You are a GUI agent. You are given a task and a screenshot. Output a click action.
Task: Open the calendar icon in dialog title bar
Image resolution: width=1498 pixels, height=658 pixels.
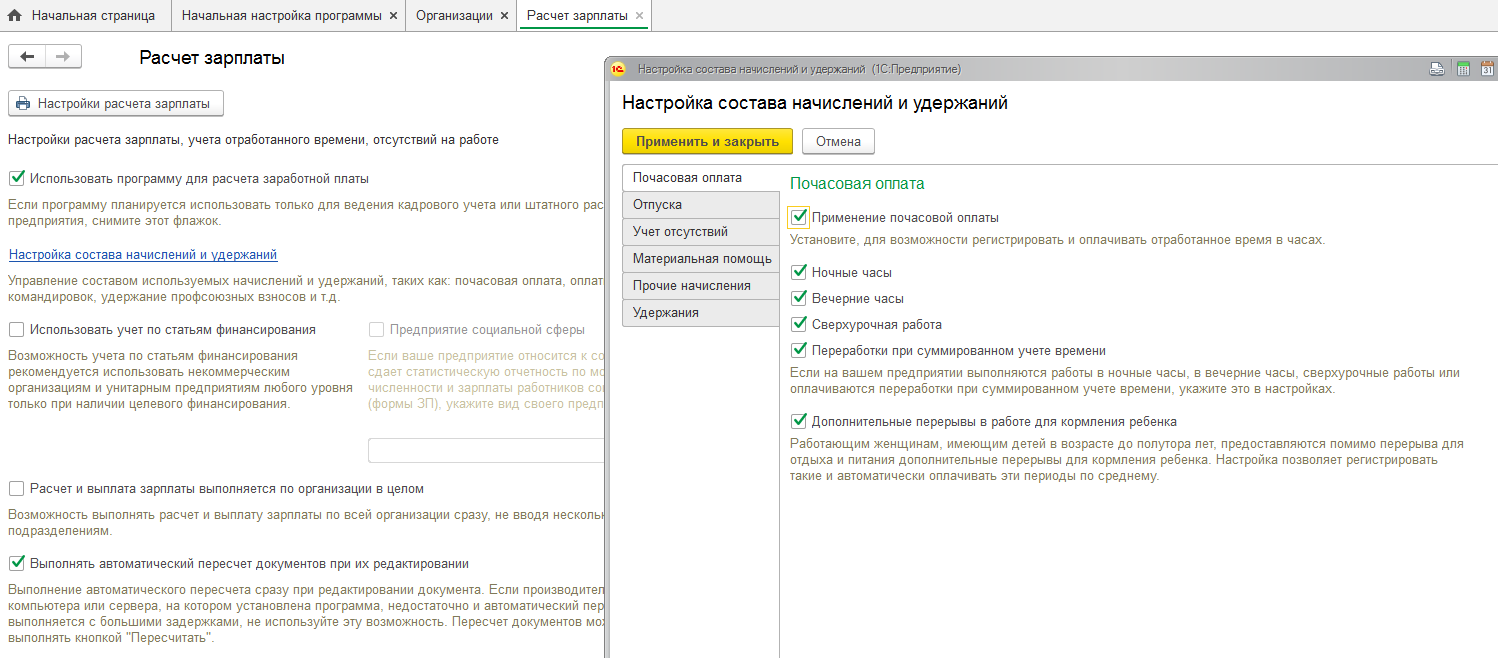[x=1487, y=69]
